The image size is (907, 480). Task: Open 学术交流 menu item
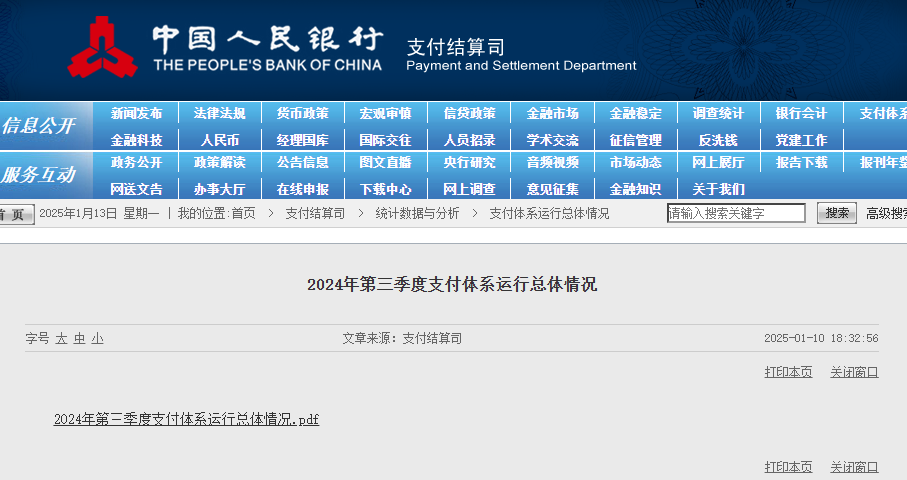coord(552,140)
